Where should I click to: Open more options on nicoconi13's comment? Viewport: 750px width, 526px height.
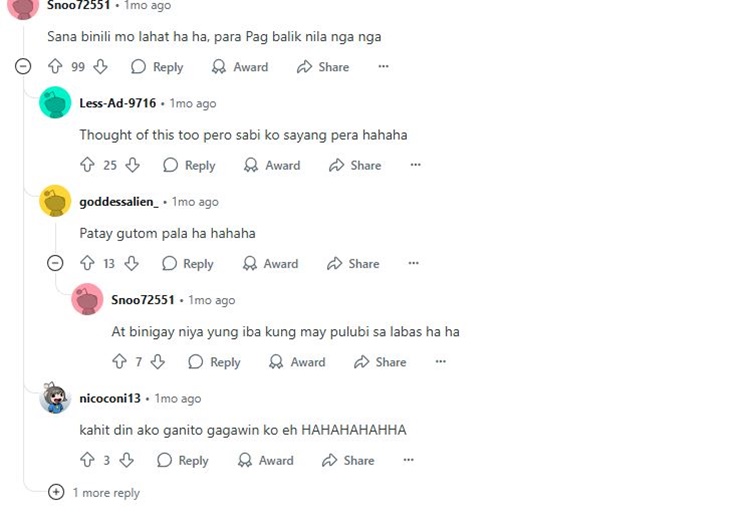[x=408, y=460]
